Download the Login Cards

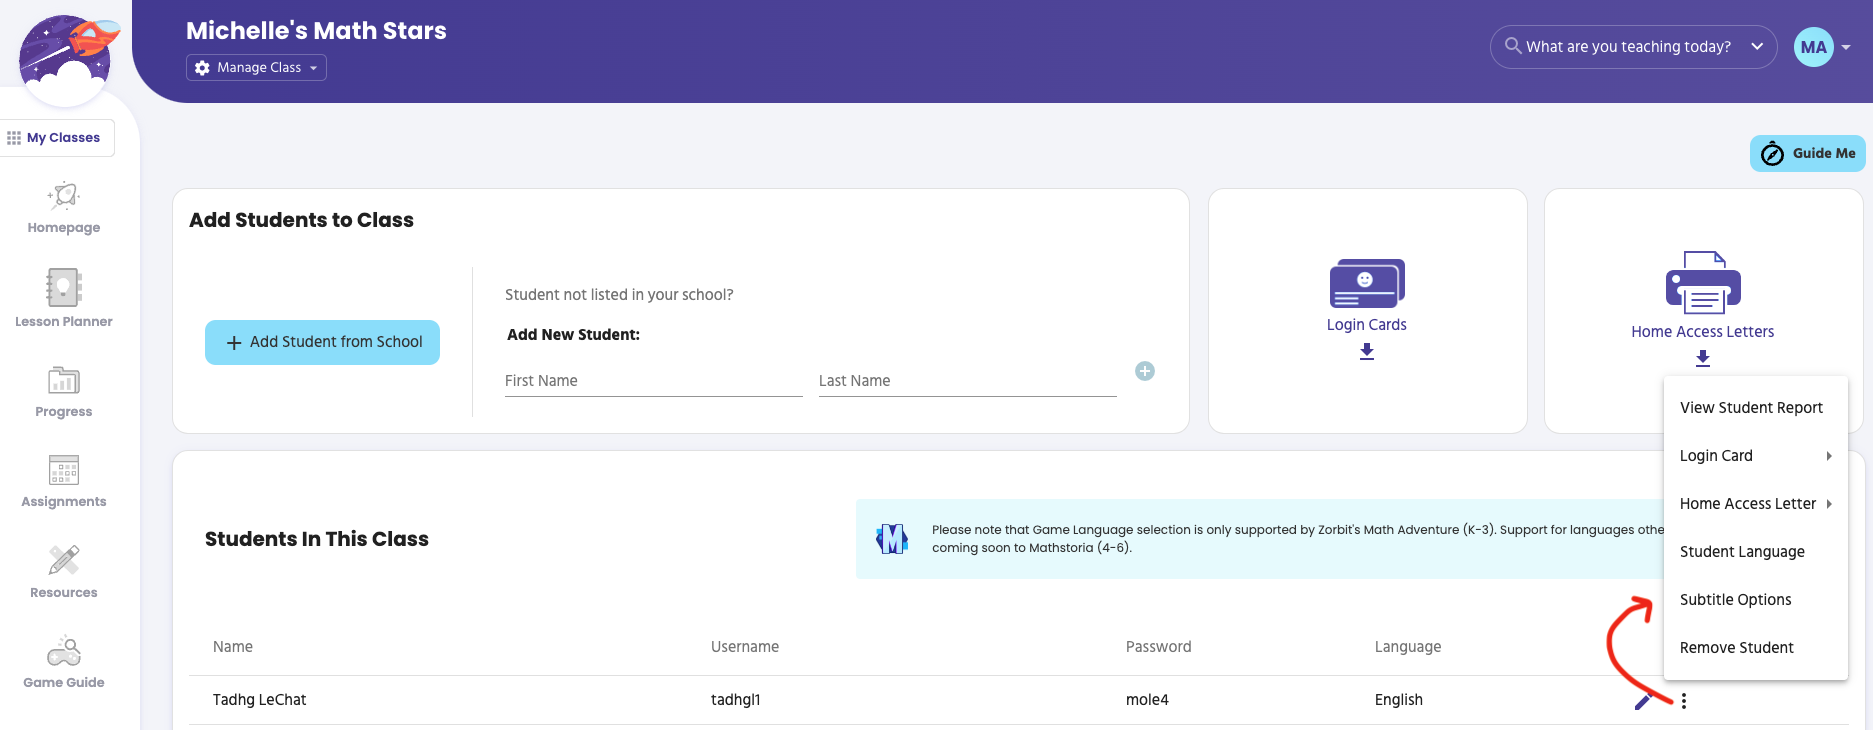click(x=1367, y=351)
